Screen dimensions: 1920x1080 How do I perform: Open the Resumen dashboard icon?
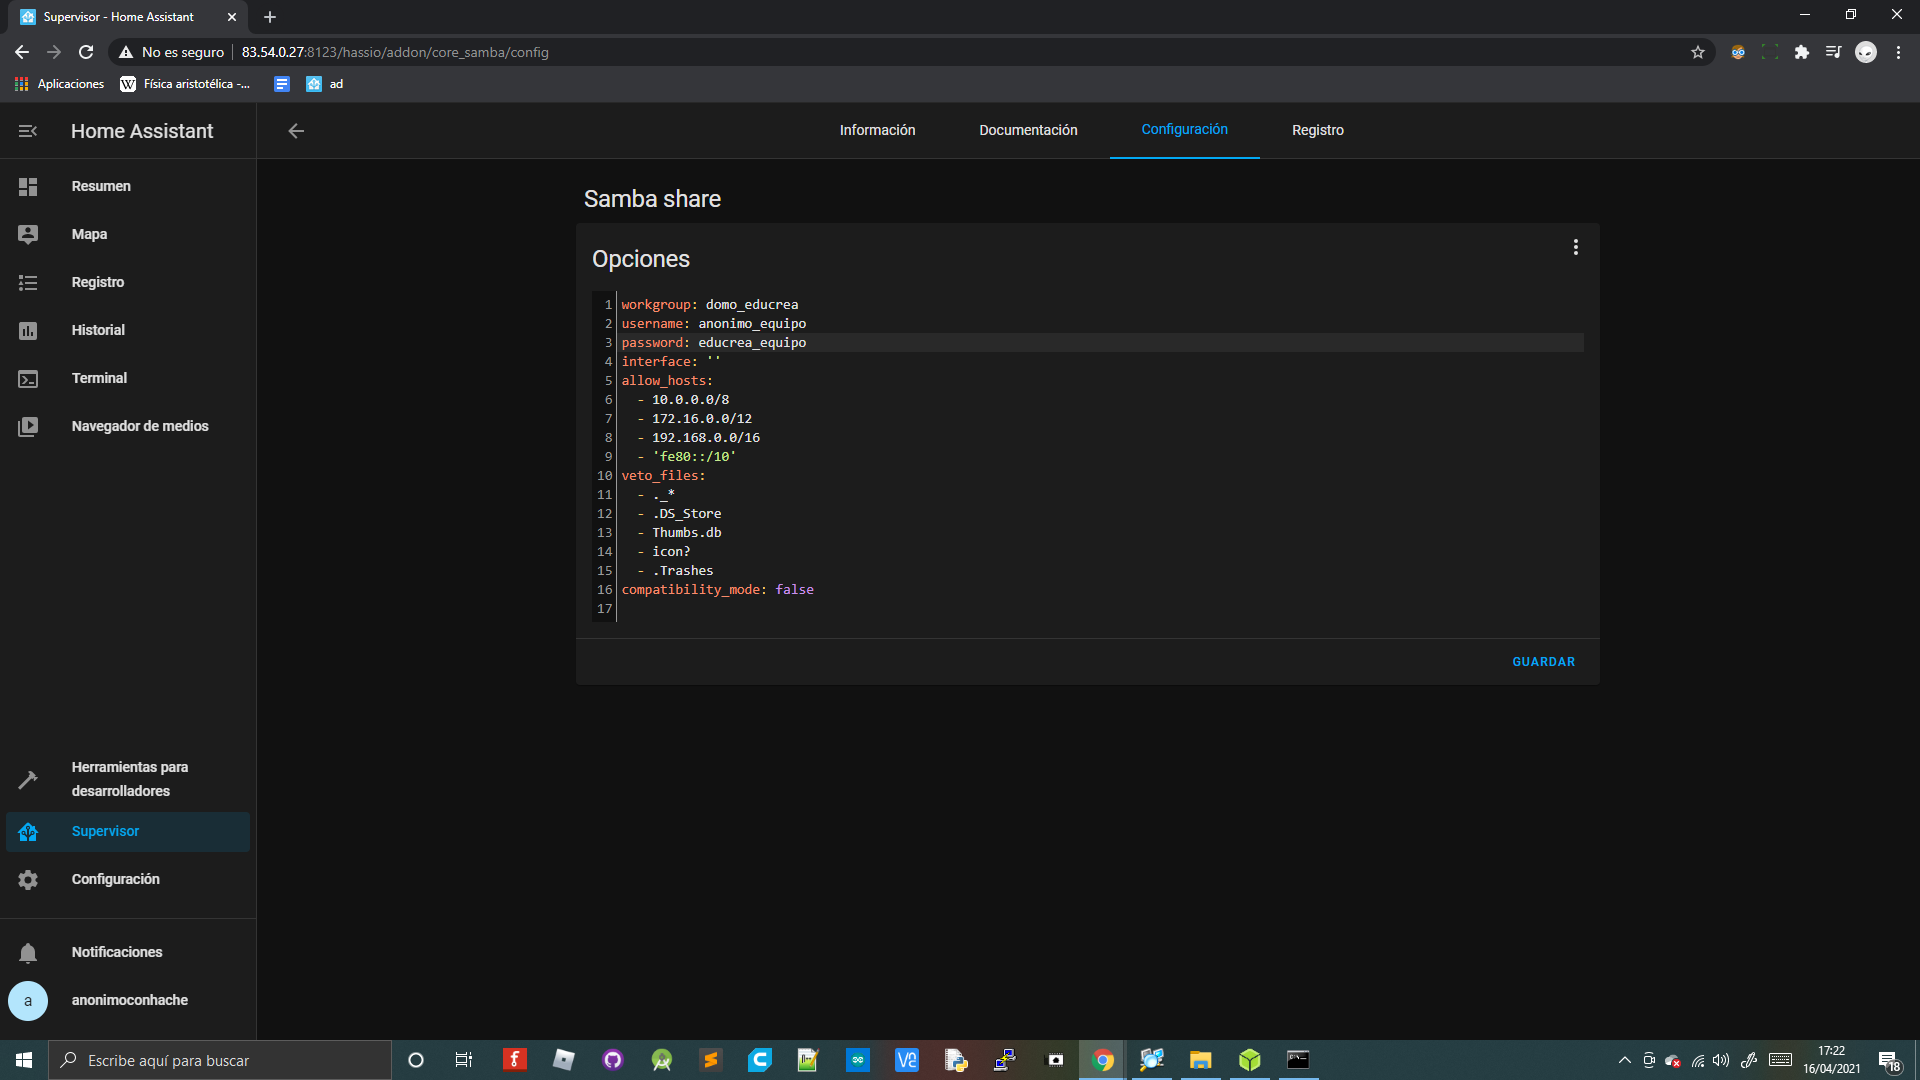[x=28, y=187]
